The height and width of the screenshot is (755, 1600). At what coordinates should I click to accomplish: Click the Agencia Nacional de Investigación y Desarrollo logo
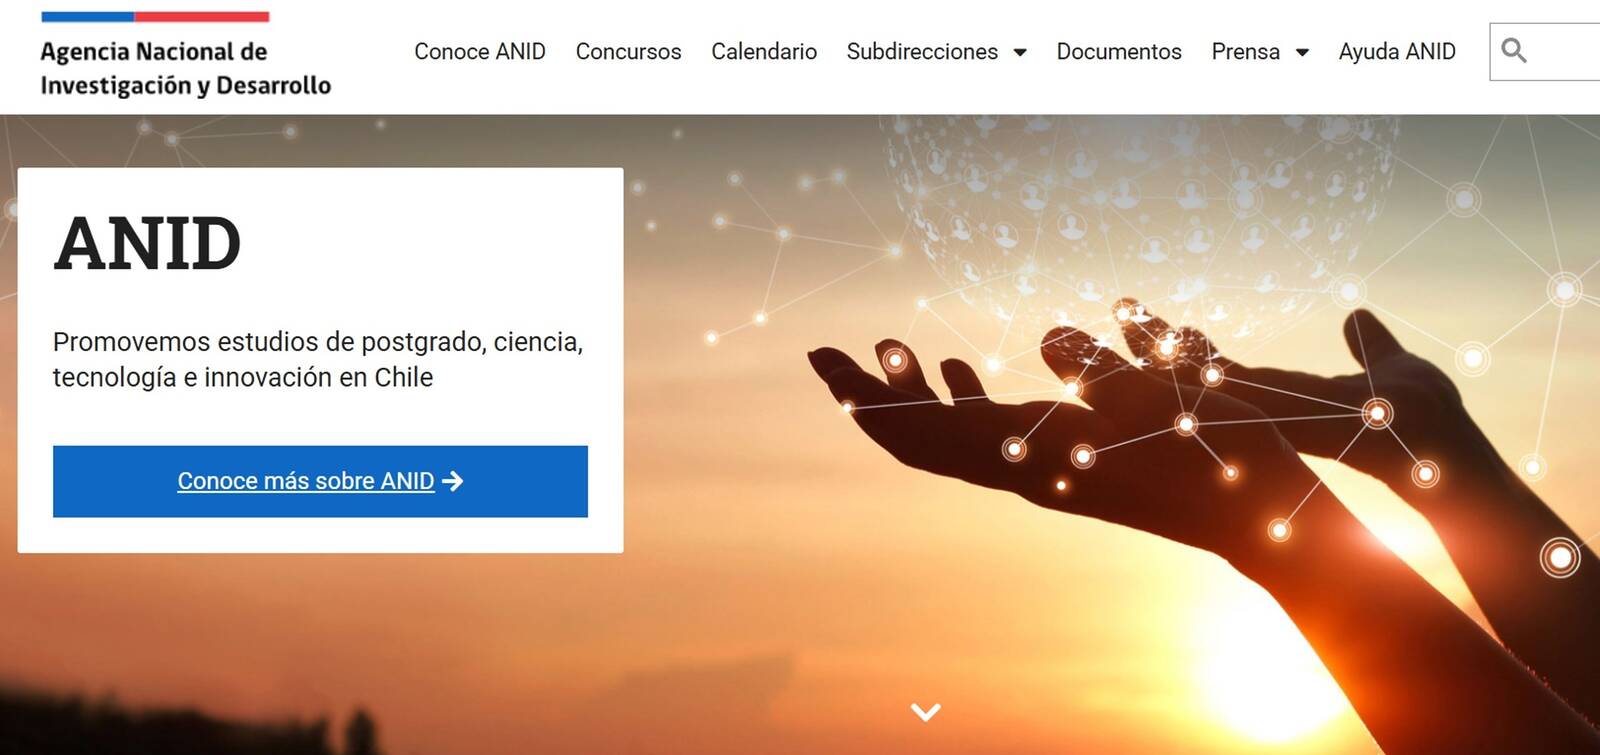[x=185, y=55]
